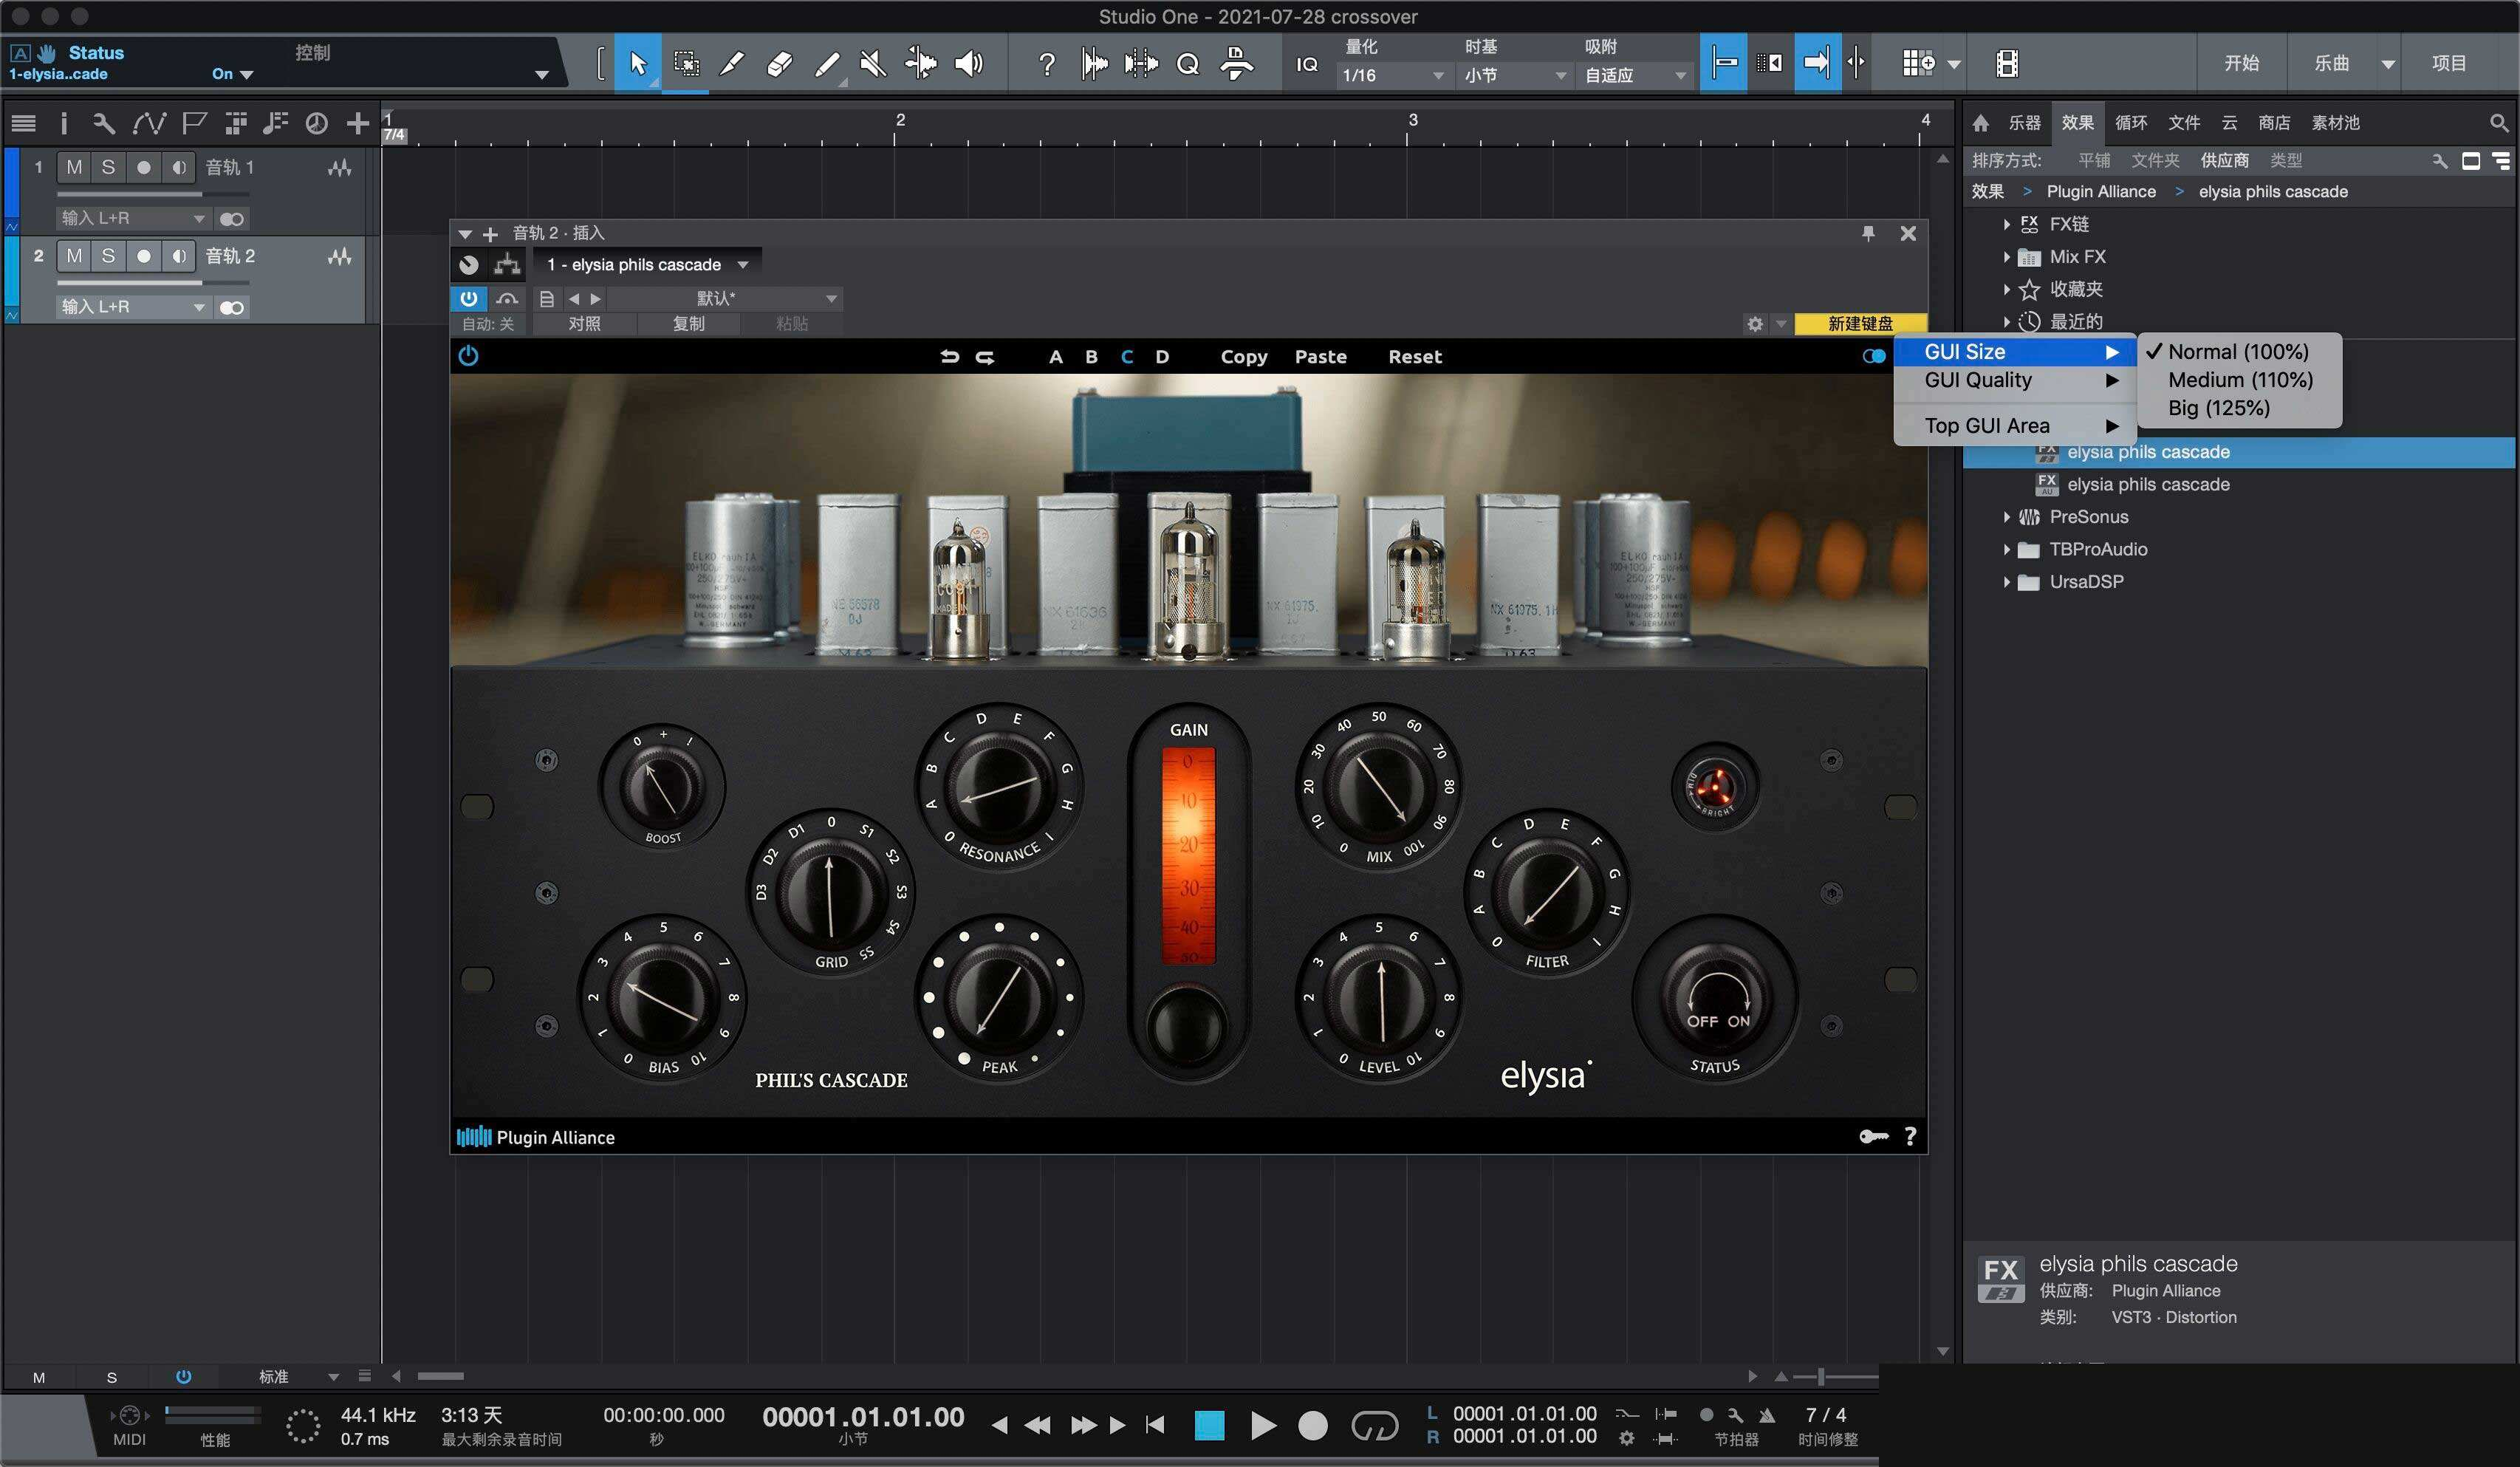Click Reset in plugin top bar
This screenshot has width=2520, height=1467.
(1414, 357)
